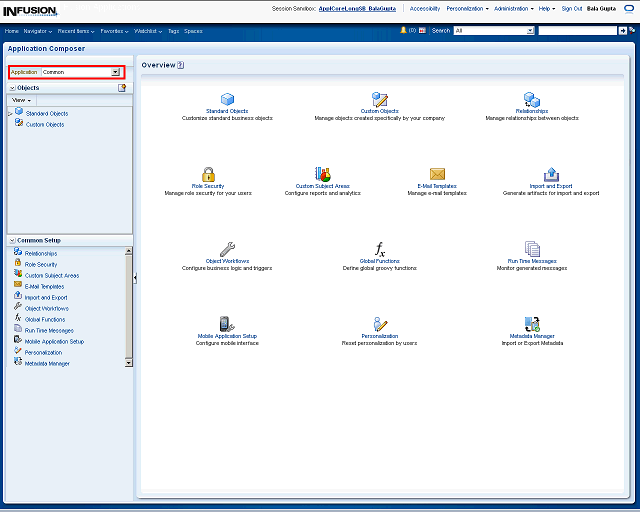The width and height of the screenshot is (640, 512).
Task: Open Mobile Application Setup icon in Overview
Action: click(x=227, y=324)
